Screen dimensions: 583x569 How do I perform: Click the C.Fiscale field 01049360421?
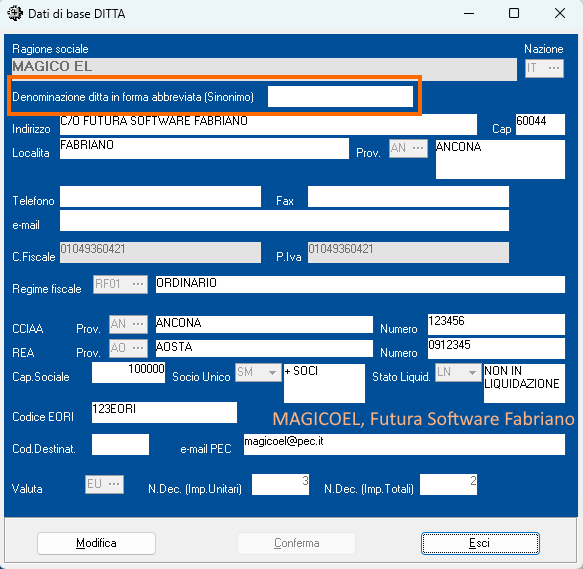point(160,253)
